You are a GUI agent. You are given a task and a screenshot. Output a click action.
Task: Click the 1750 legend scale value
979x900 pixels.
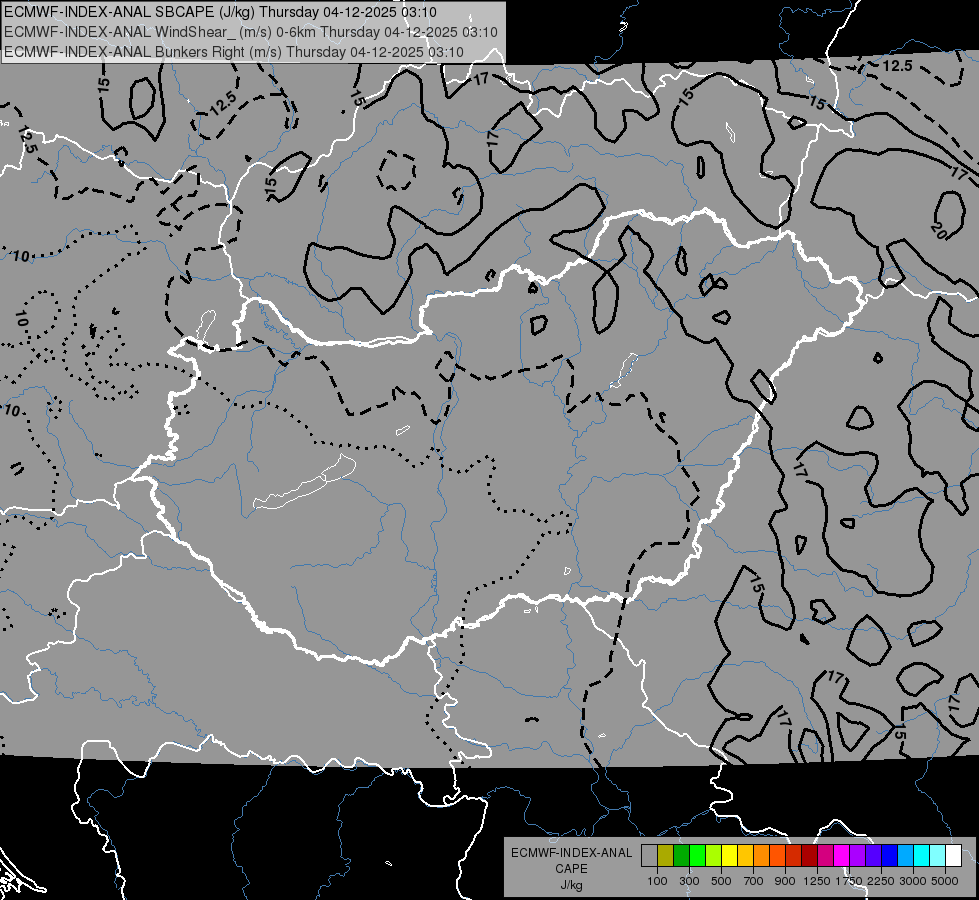849,881
